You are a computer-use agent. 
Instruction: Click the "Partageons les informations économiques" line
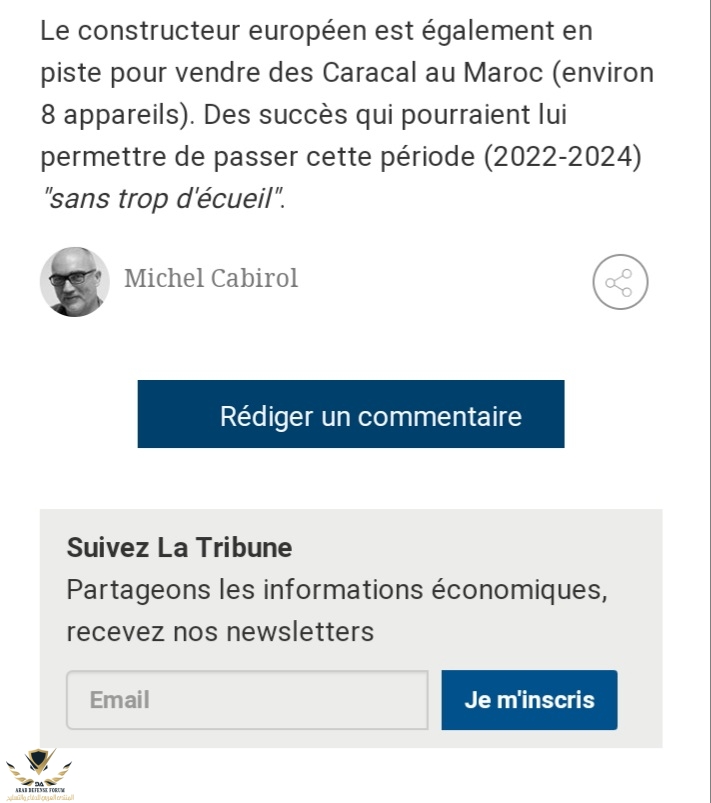coord(336,589)
